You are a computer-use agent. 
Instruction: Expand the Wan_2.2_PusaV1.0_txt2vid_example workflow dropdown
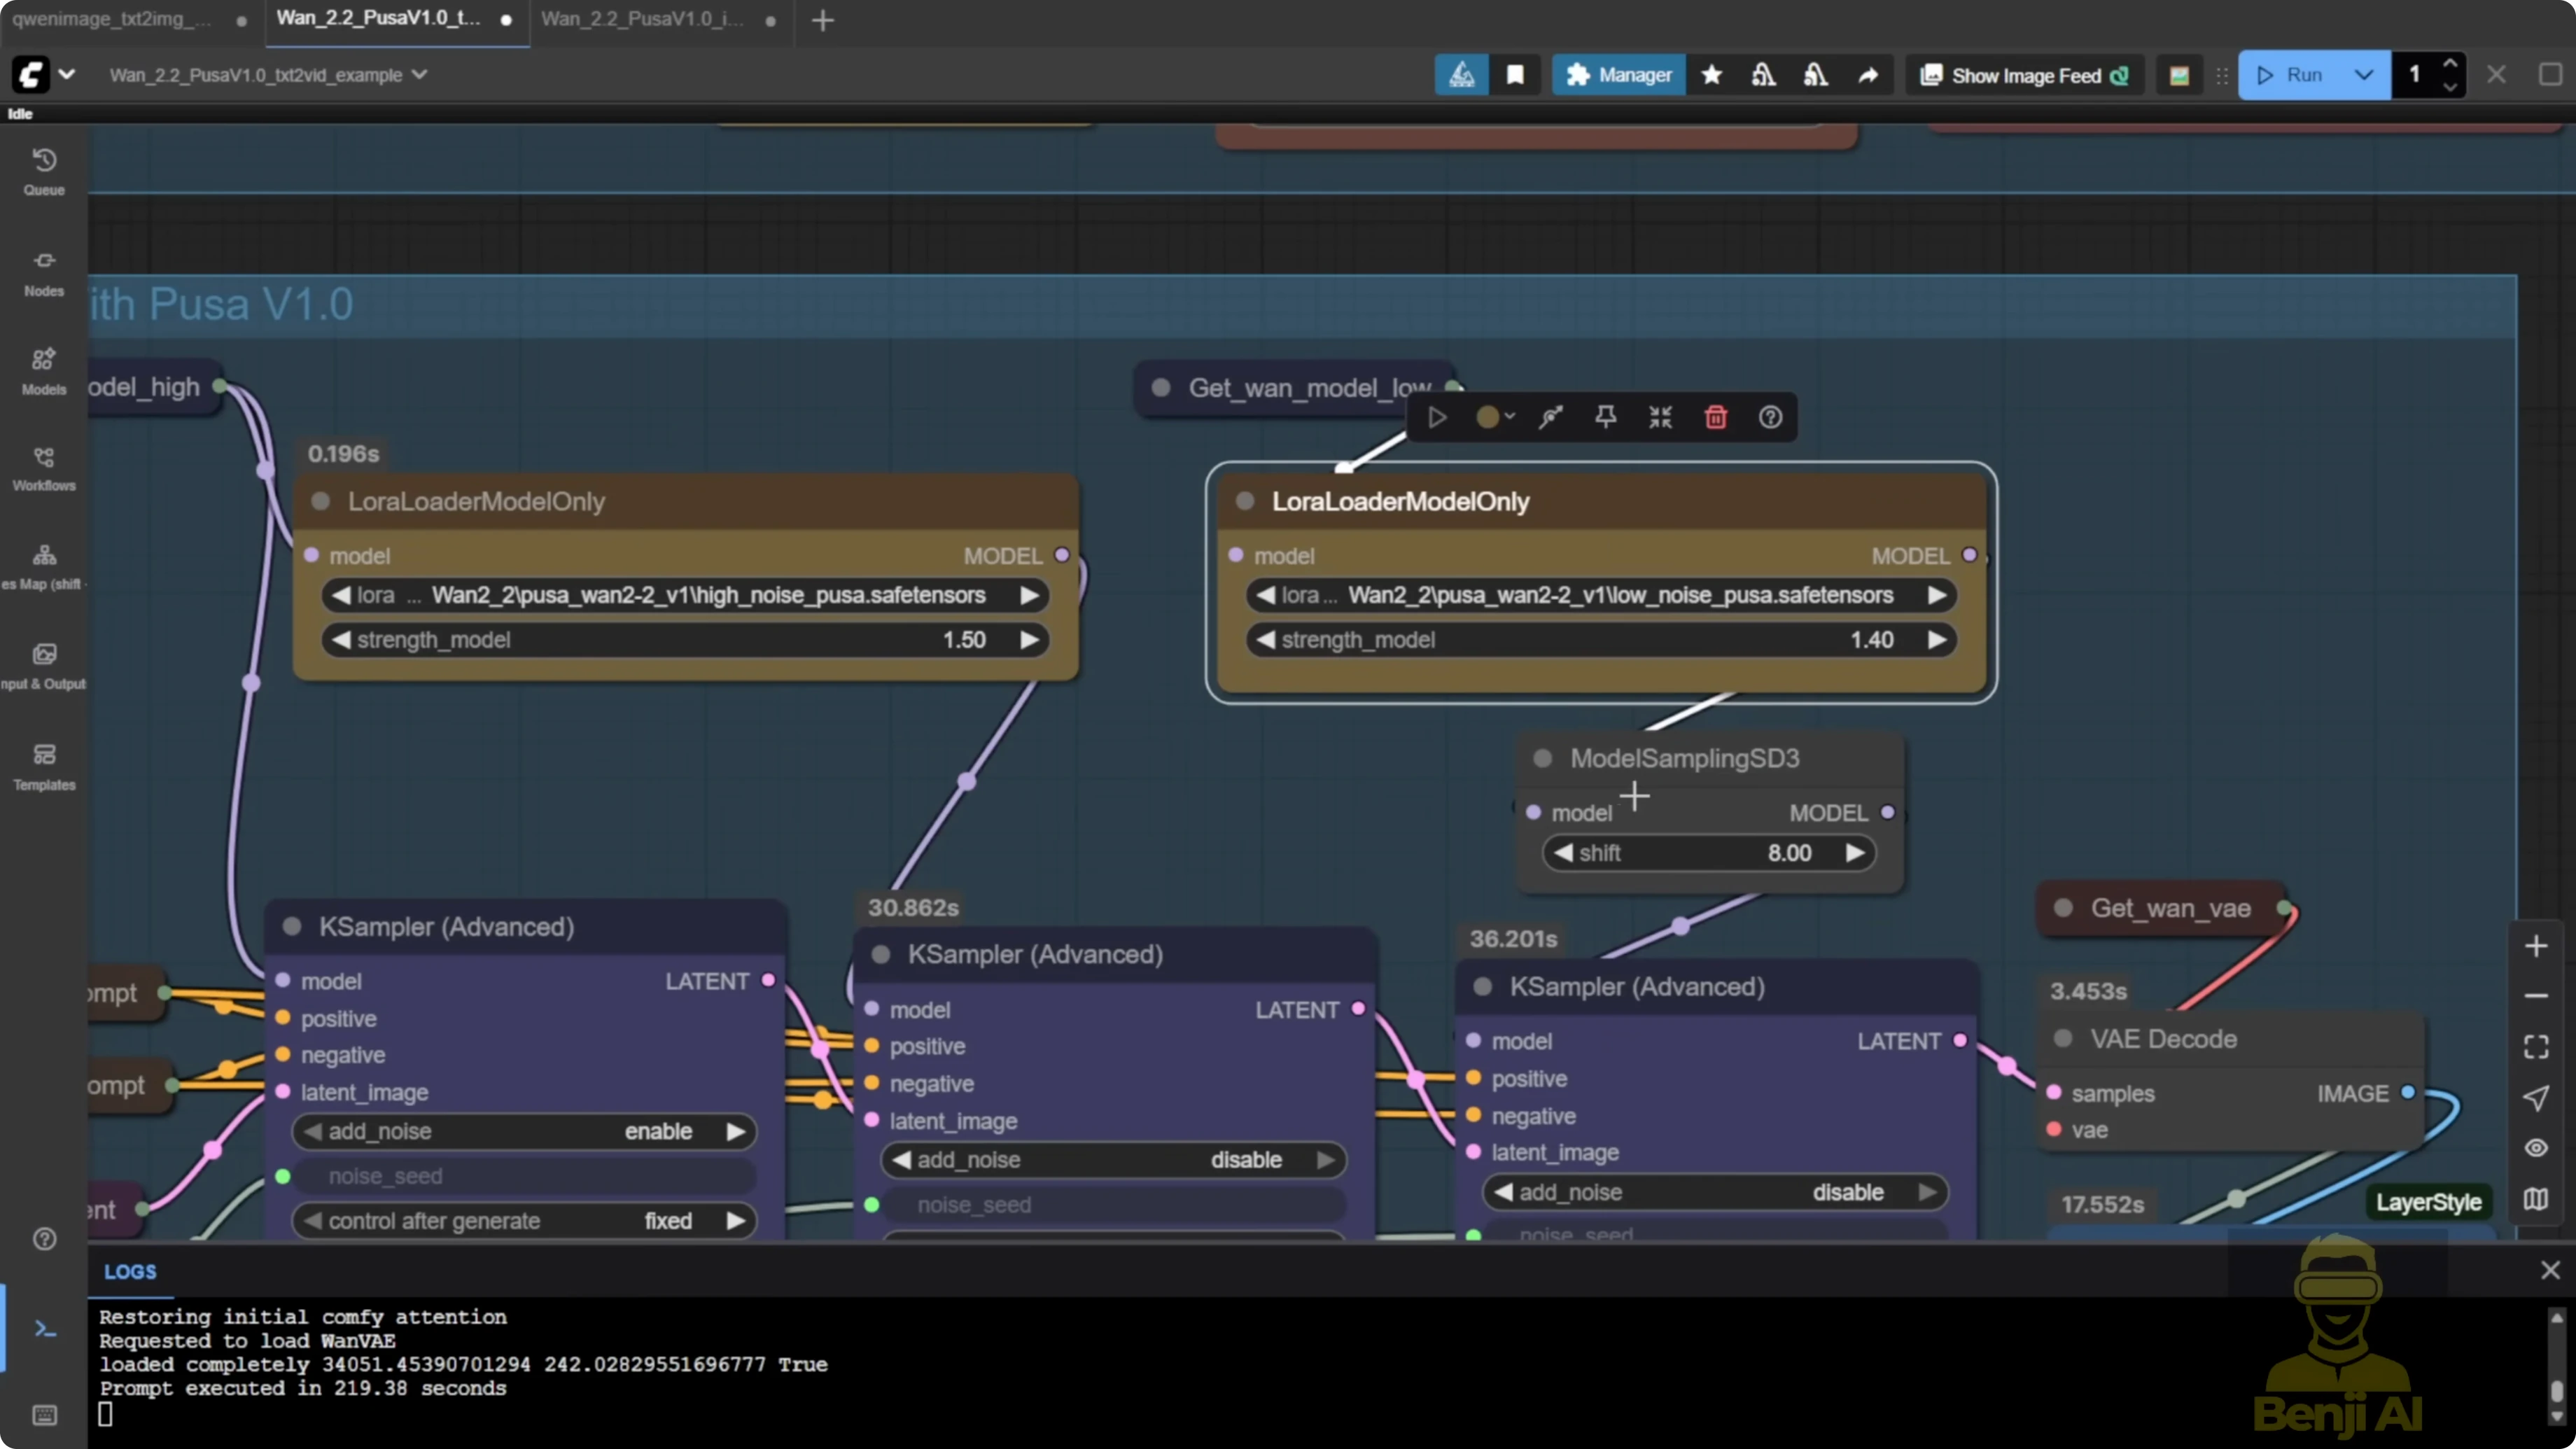(417, 75)
